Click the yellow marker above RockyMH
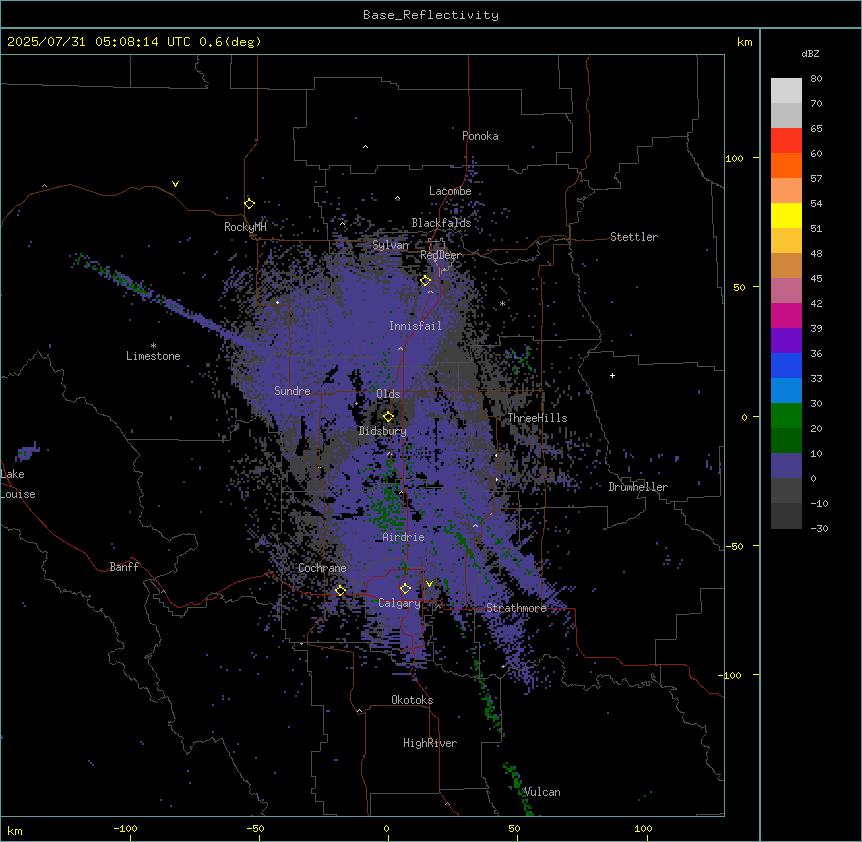 coord(249,204)
